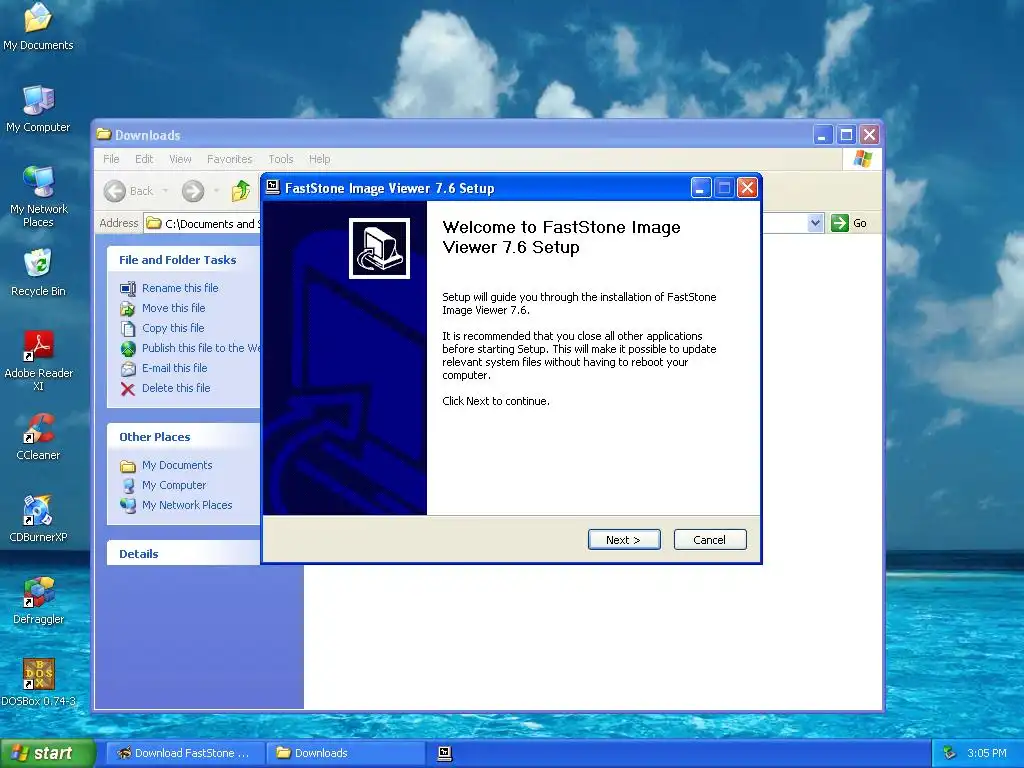The image size is (1024, 768).
Task: Switch to Downloads taskbar button
Action: click(345, 753)
